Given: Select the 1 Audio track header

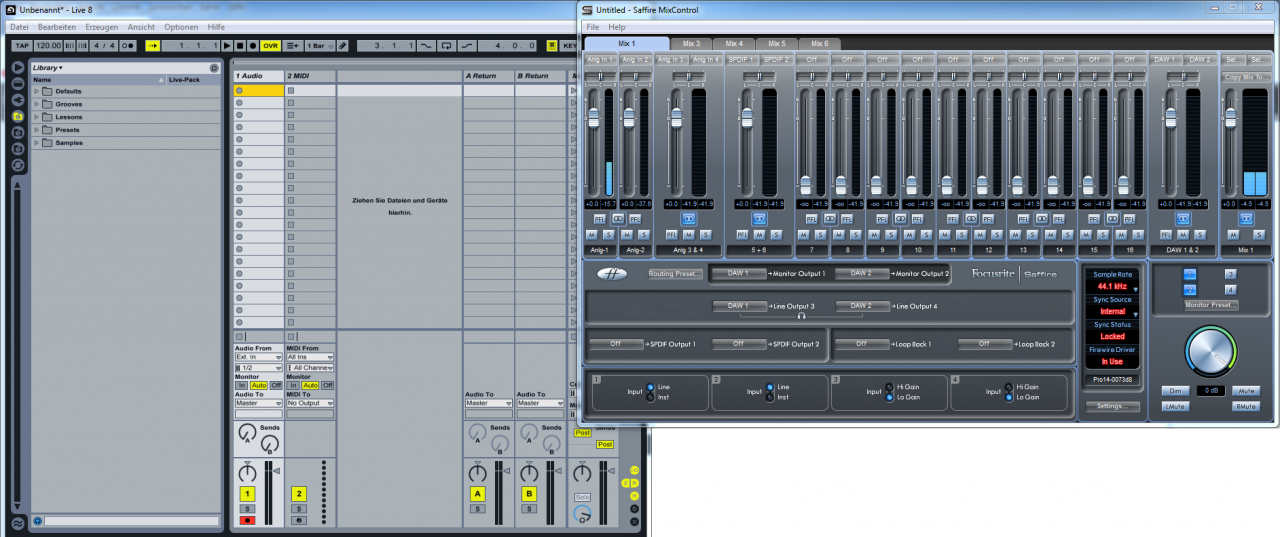Looking at the screenshot, I should (258, 76).
